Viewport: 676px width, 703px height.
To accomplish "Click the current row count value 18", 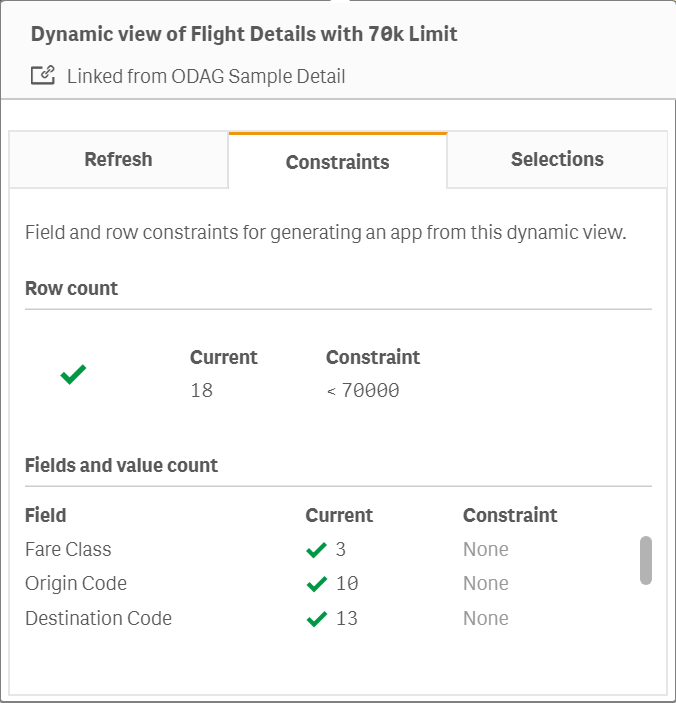I will point(202,391).
